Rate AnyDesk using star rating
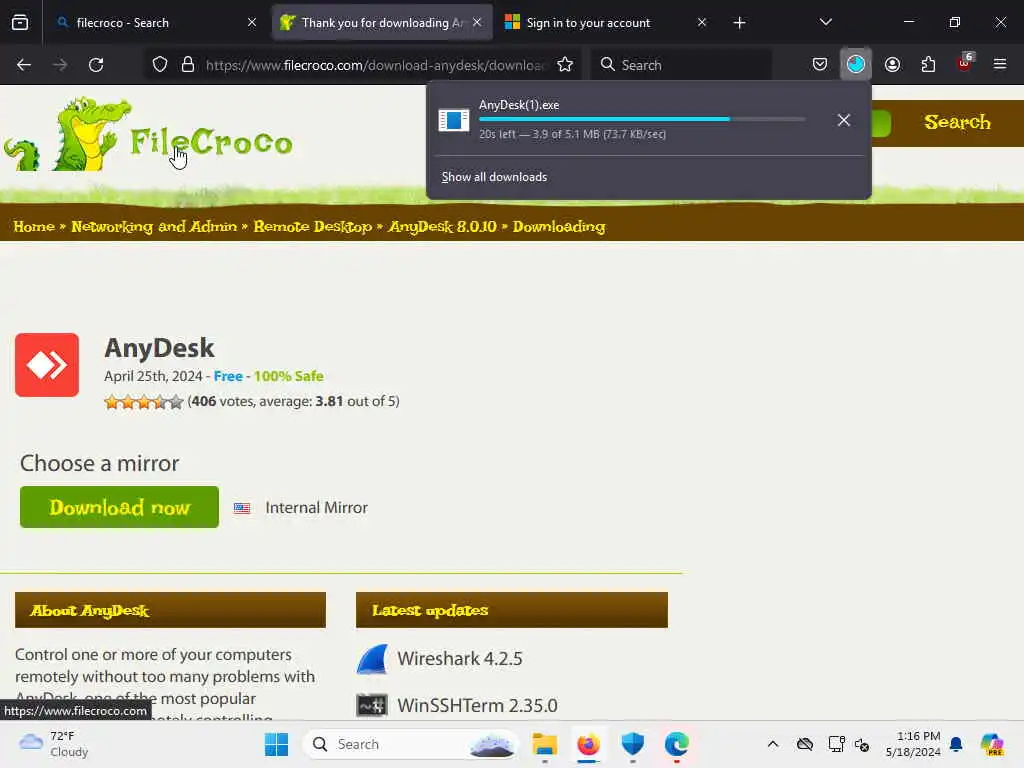1024x768 pixels. click(x=144, y=402)
